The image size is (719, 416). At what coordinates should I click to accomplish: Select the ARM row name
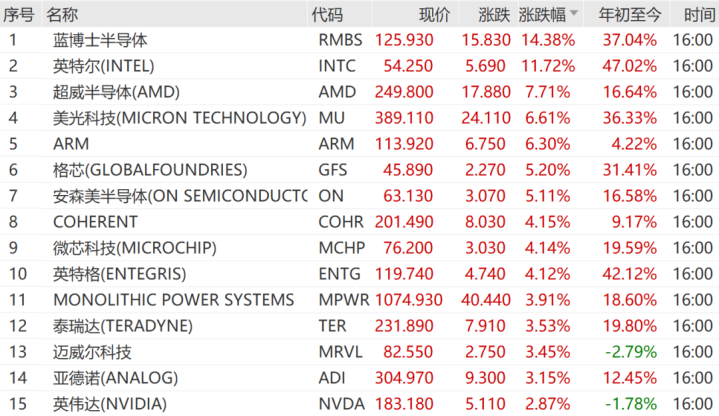coord(71,144)
